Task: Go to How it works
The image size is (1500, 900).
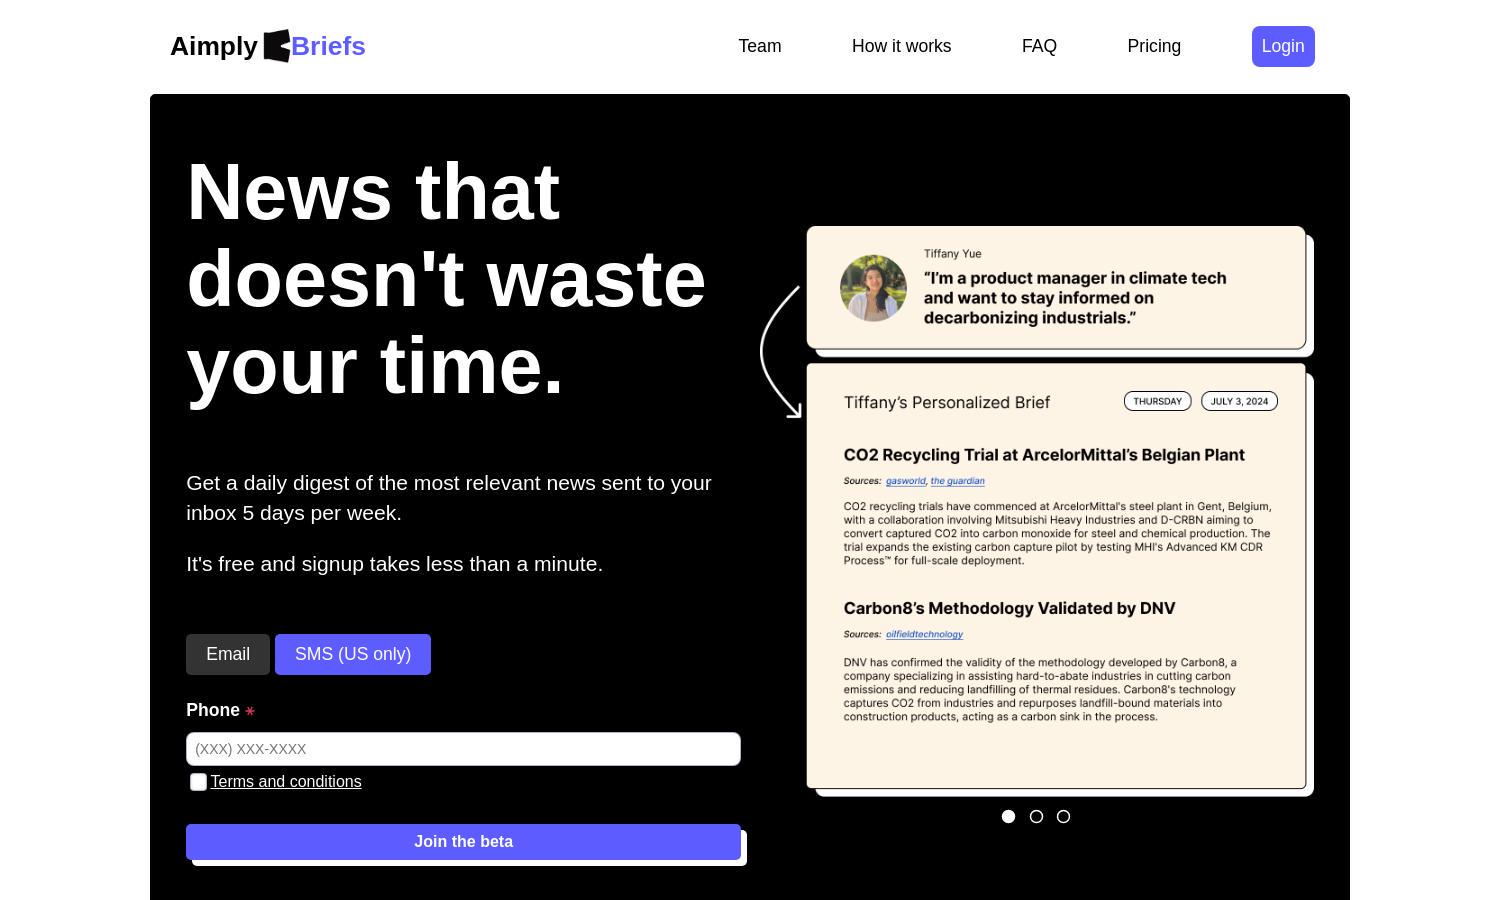Action: coord(901,46)
